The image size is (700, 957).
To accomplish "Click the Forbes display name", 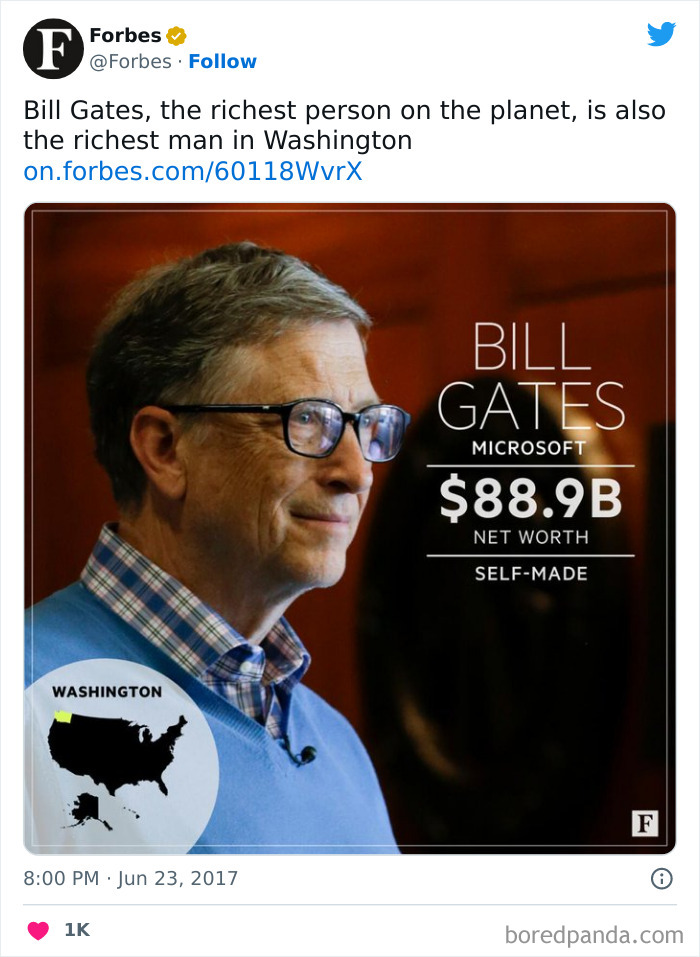I will pos(125,36).
